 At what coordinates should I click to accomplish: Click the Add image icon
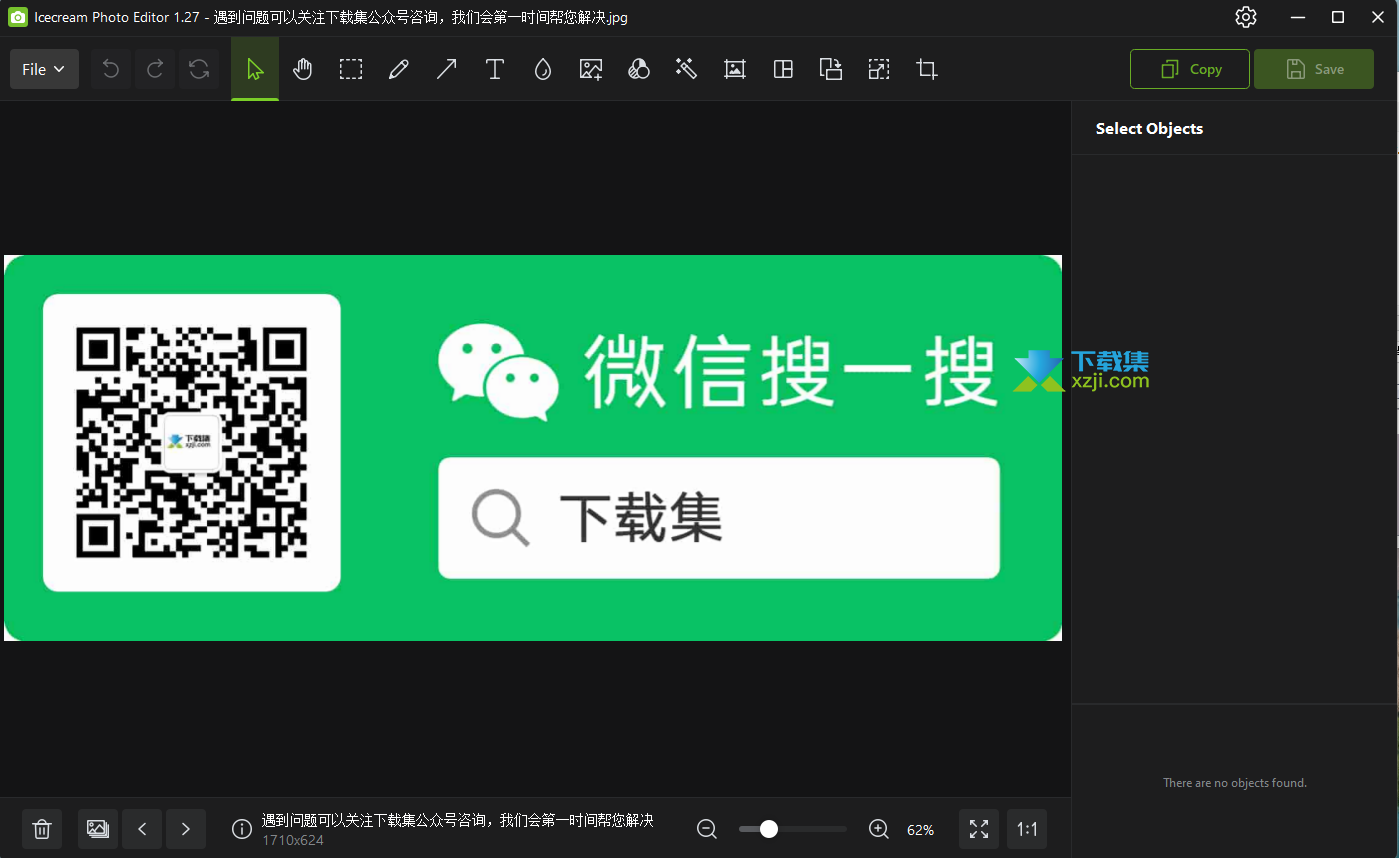(591, 69)
